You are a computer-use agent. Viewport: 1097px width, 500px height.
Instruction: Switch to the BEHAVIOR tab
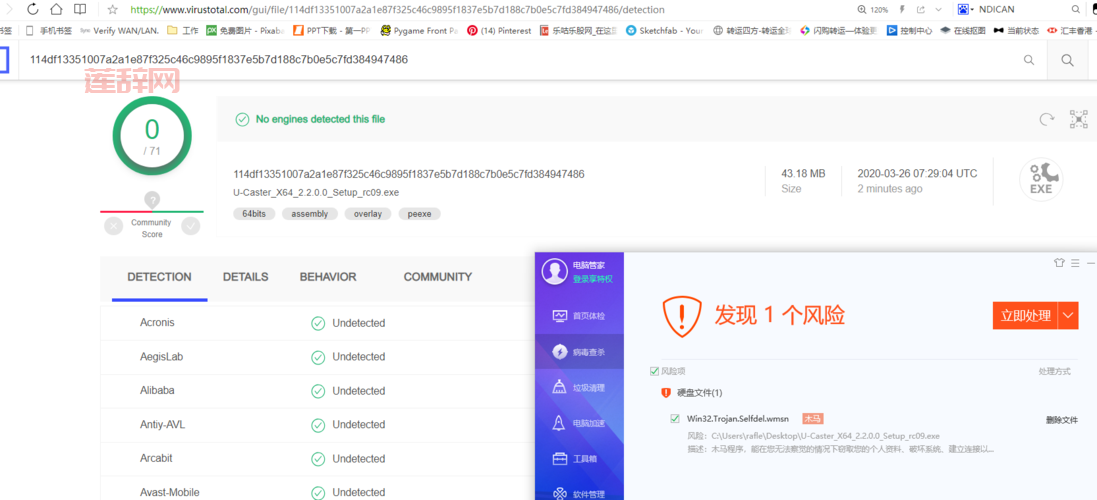(328, 277)
